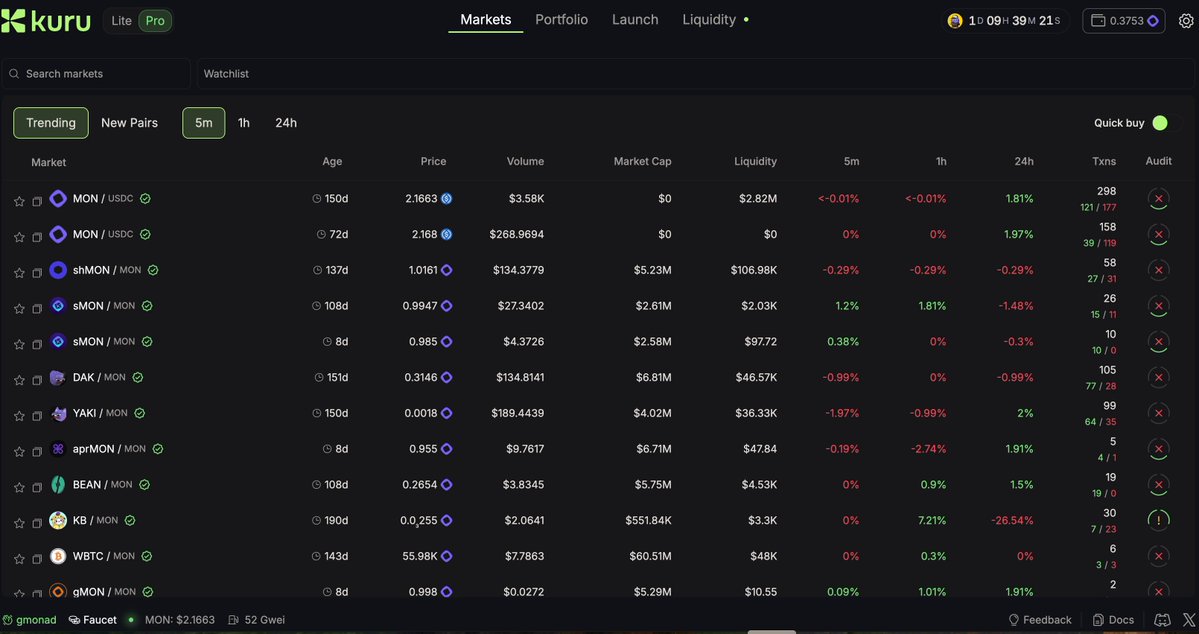Sort by Price column header
Image resolution: width=1199 pixels, height=634 pixels.
coord(434,161)
